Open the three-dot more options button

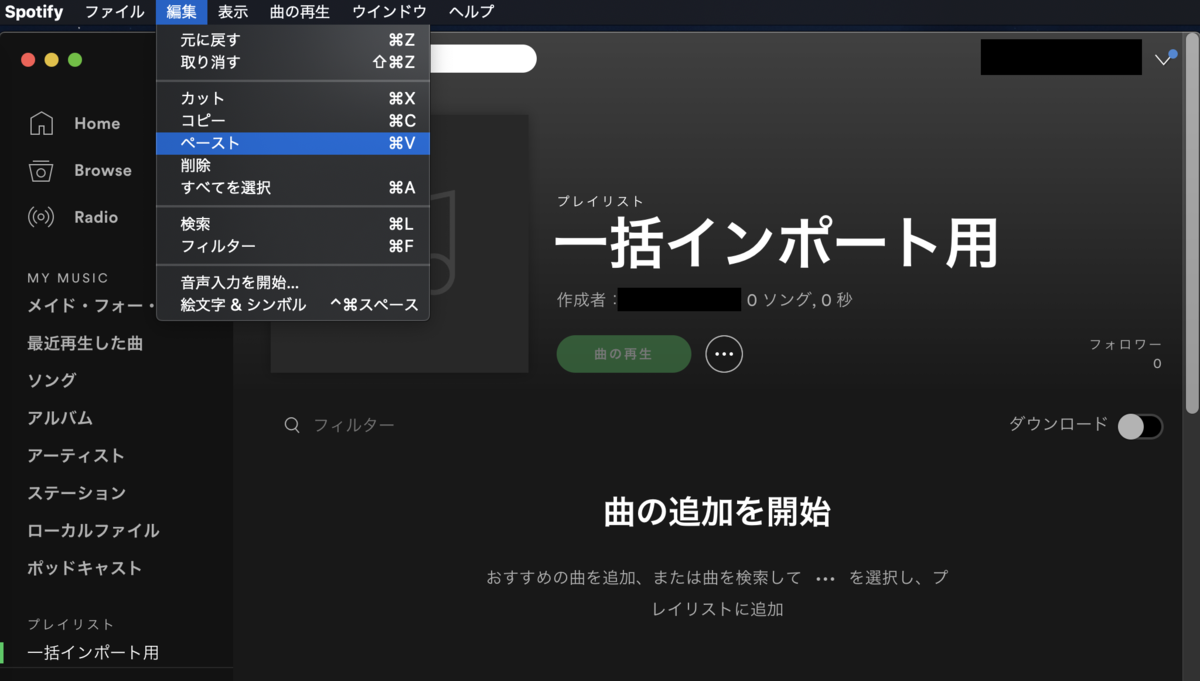(724, 354)
